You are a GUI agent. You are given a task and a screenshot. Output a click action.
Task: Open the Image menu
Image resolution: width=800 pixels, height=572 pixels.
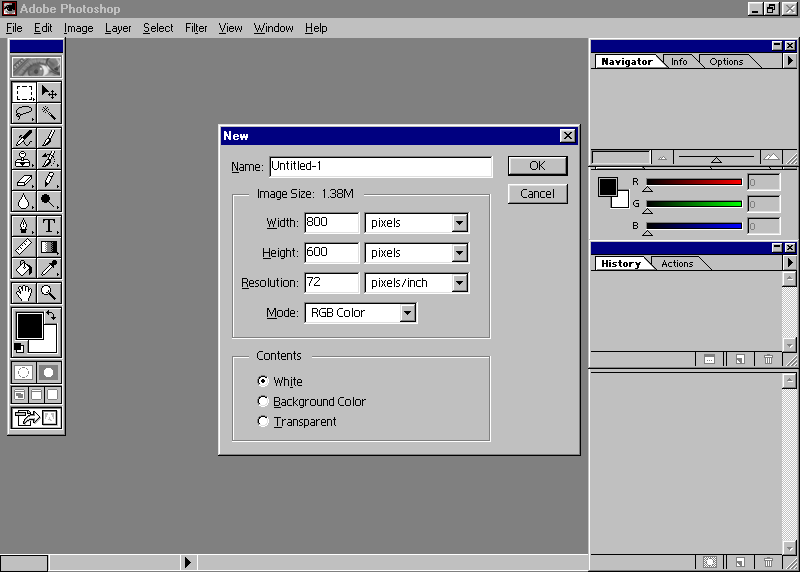[79, 28]
